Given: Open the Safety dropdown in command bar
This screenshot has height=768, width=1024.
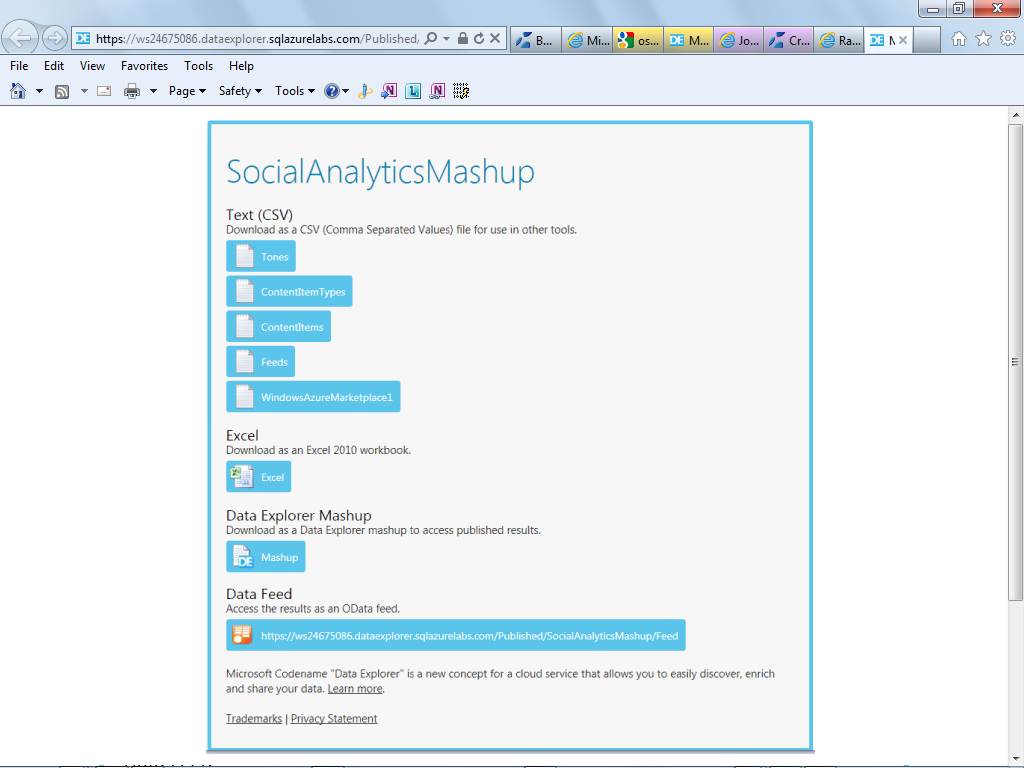Looking at the screenshot, I should pyautogui.click(x=240, y=91).
